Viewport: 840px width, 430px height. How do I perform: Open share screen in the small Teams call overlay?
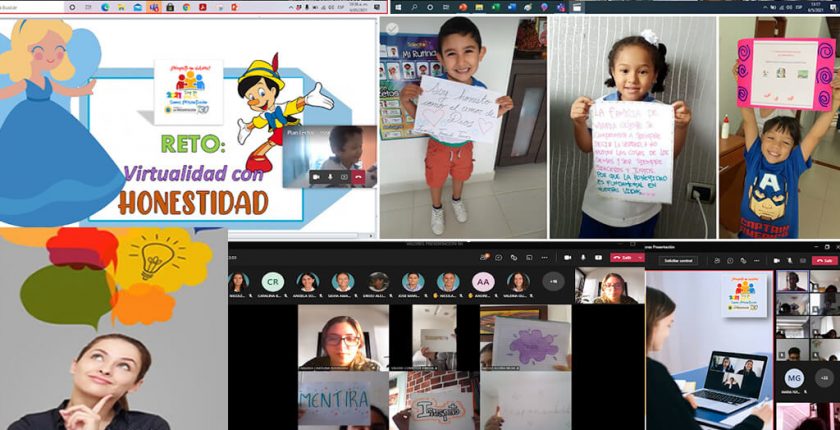[x=344, y=177]
